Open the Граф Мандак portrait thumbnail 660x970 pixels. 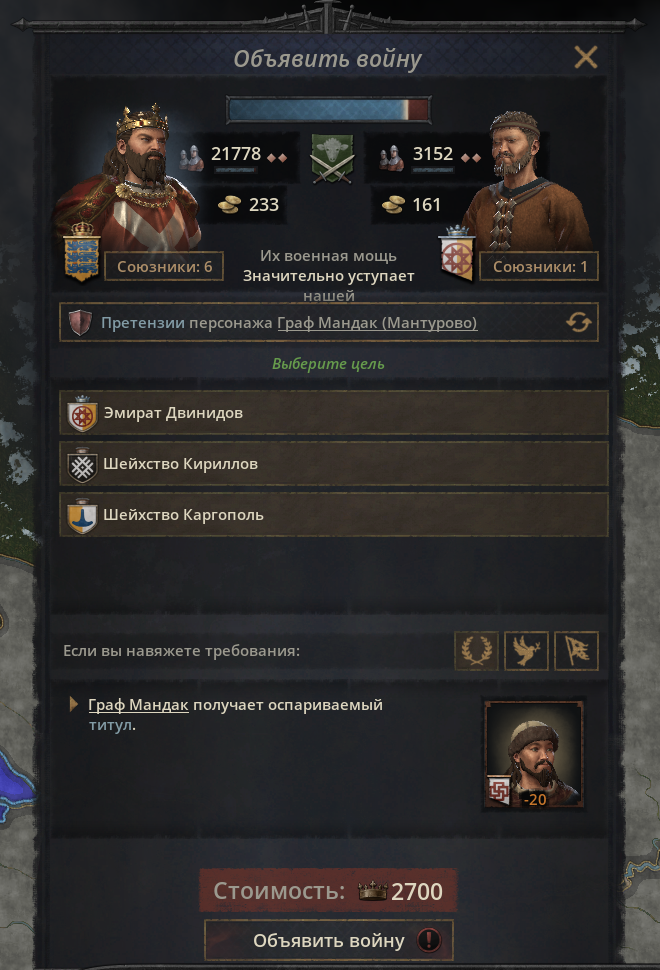(534, 754)
